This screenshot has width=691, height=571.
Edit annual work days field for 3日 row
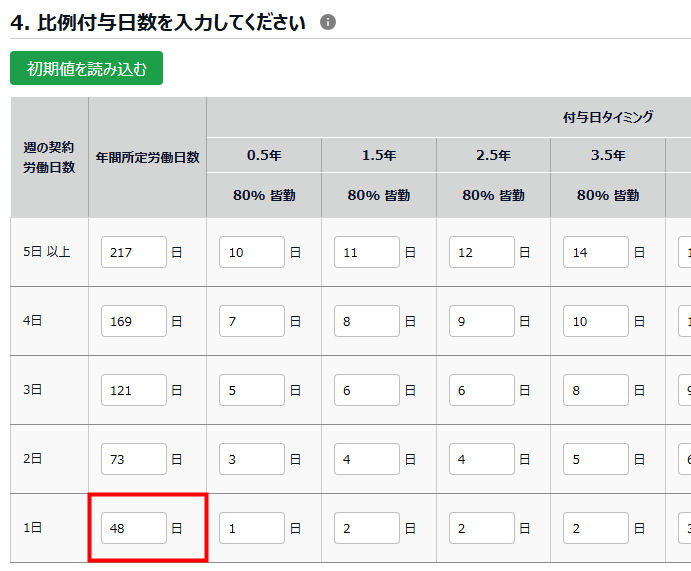coord(134,390)
